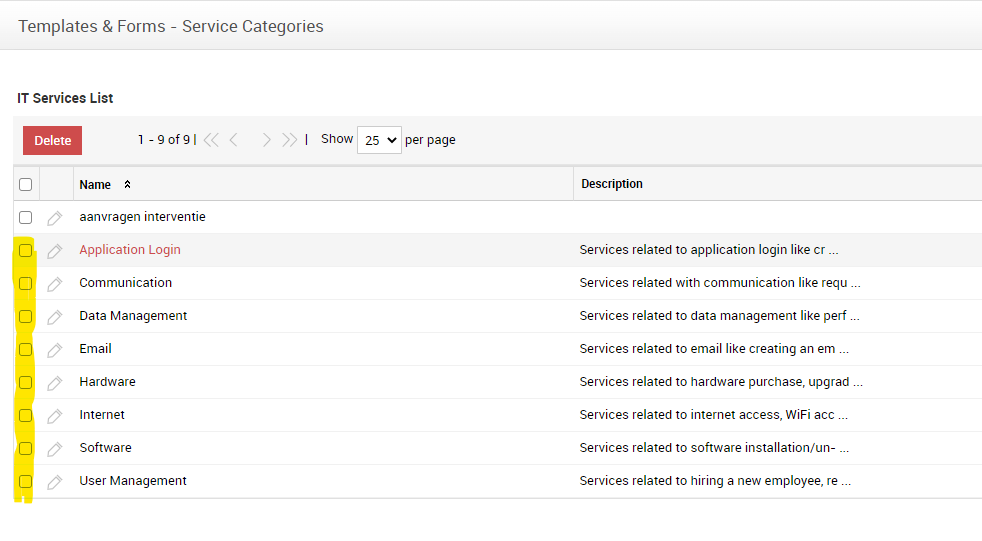Jump to the last page
The height and width of the screenshot is (541, 982).
click(x=290, y=140)
